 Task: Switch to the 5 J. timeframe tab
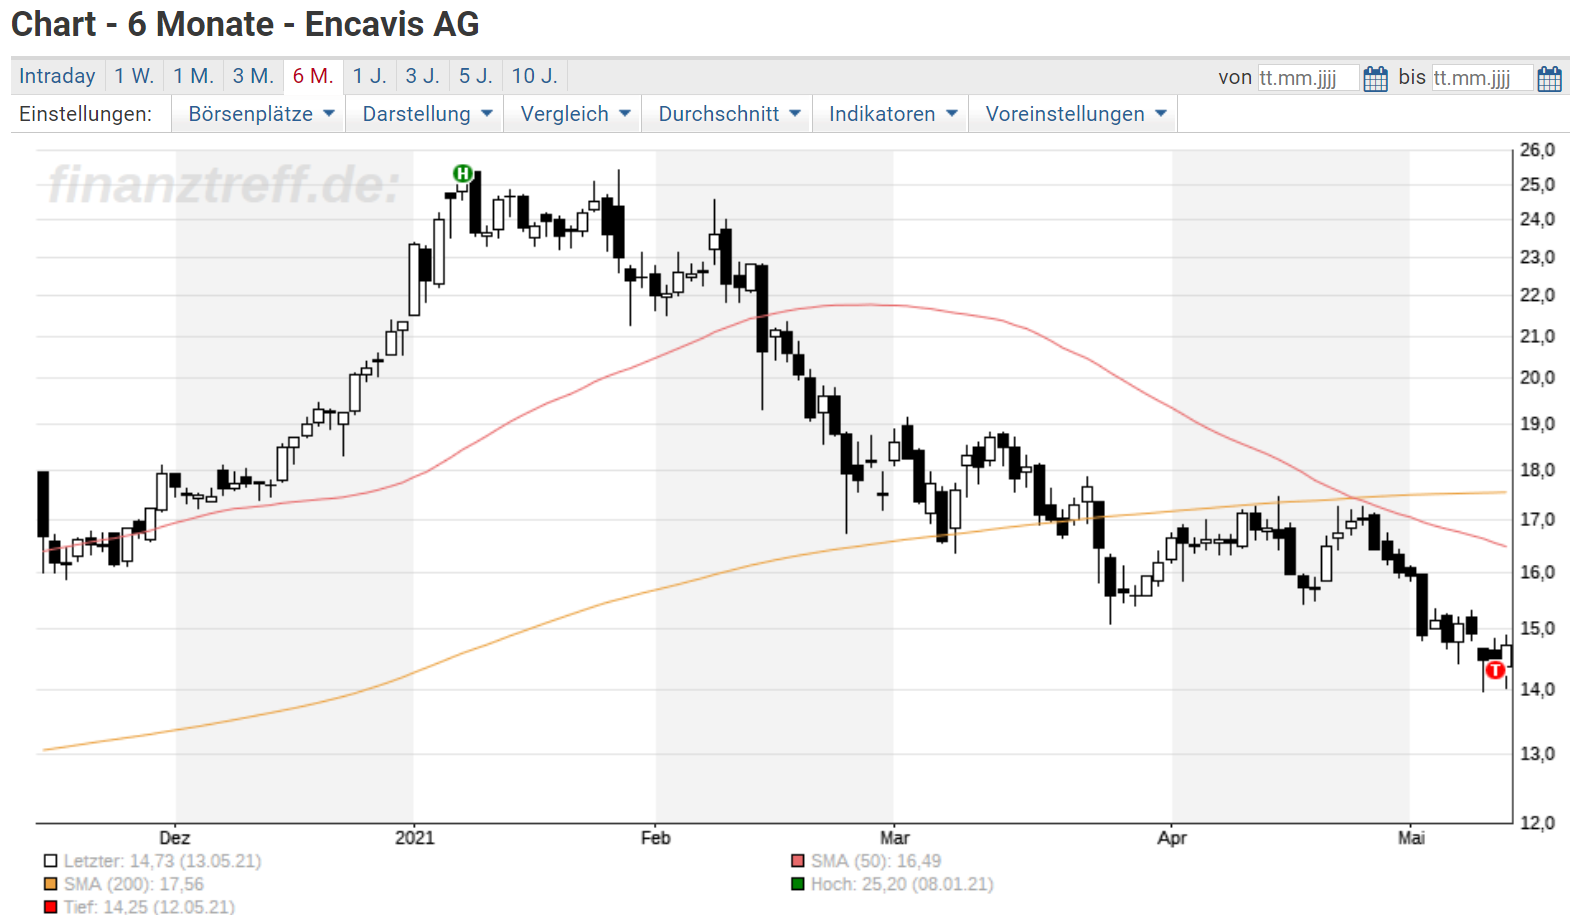[475, 76]
